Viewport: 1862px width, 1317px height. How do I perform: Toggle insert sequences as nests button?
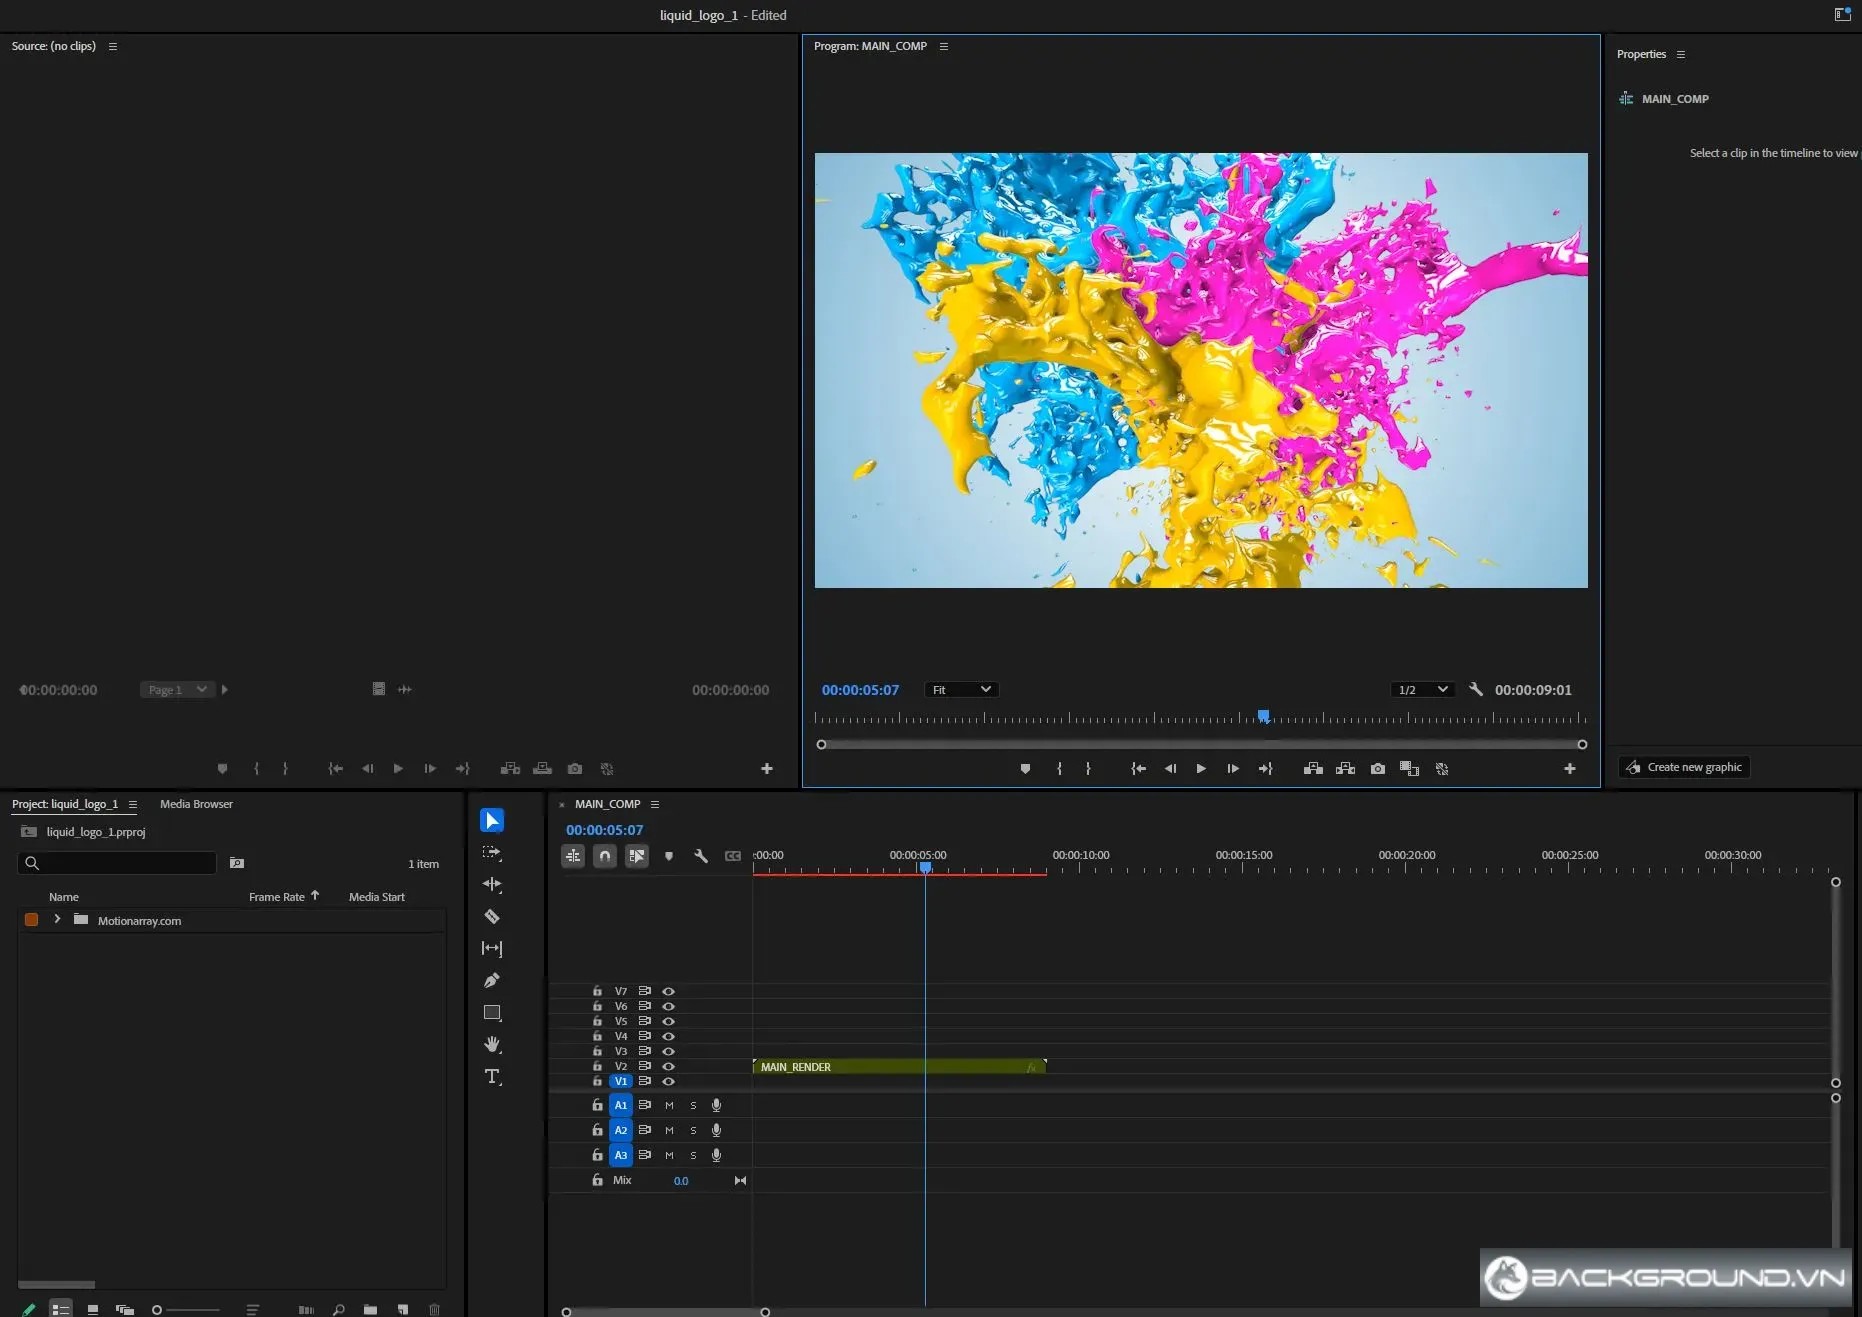click(573, 856)
